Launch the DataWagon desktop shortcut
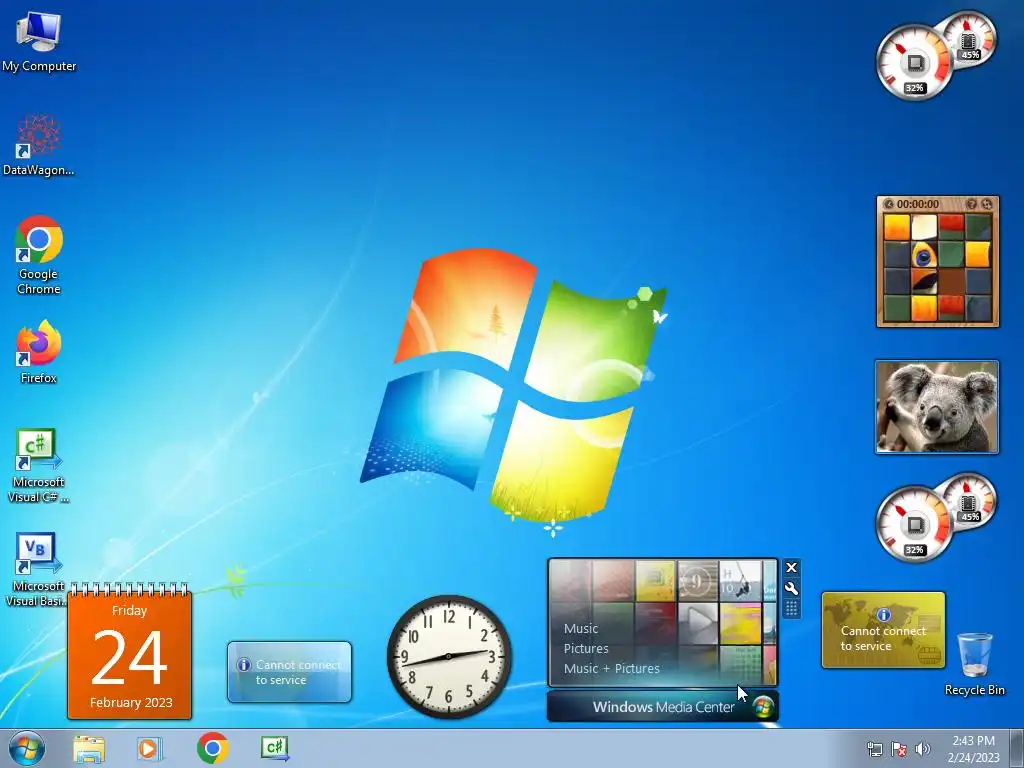Image resolution: width=1024 pixels, height=768 pixels. point(39,145)
